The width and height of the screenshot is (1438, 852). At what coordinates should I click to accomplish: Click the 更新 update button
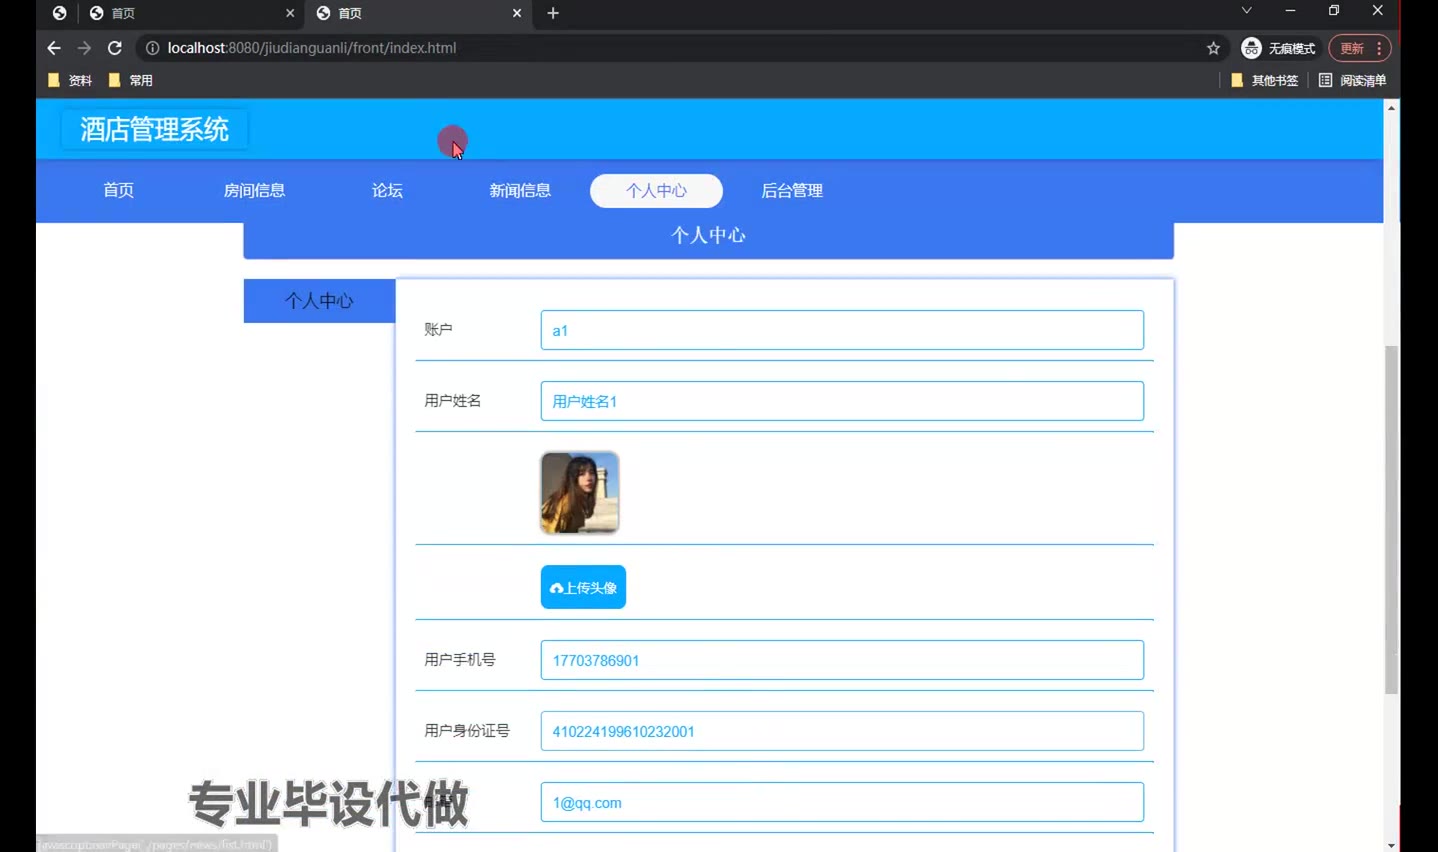click(1359, 48)
